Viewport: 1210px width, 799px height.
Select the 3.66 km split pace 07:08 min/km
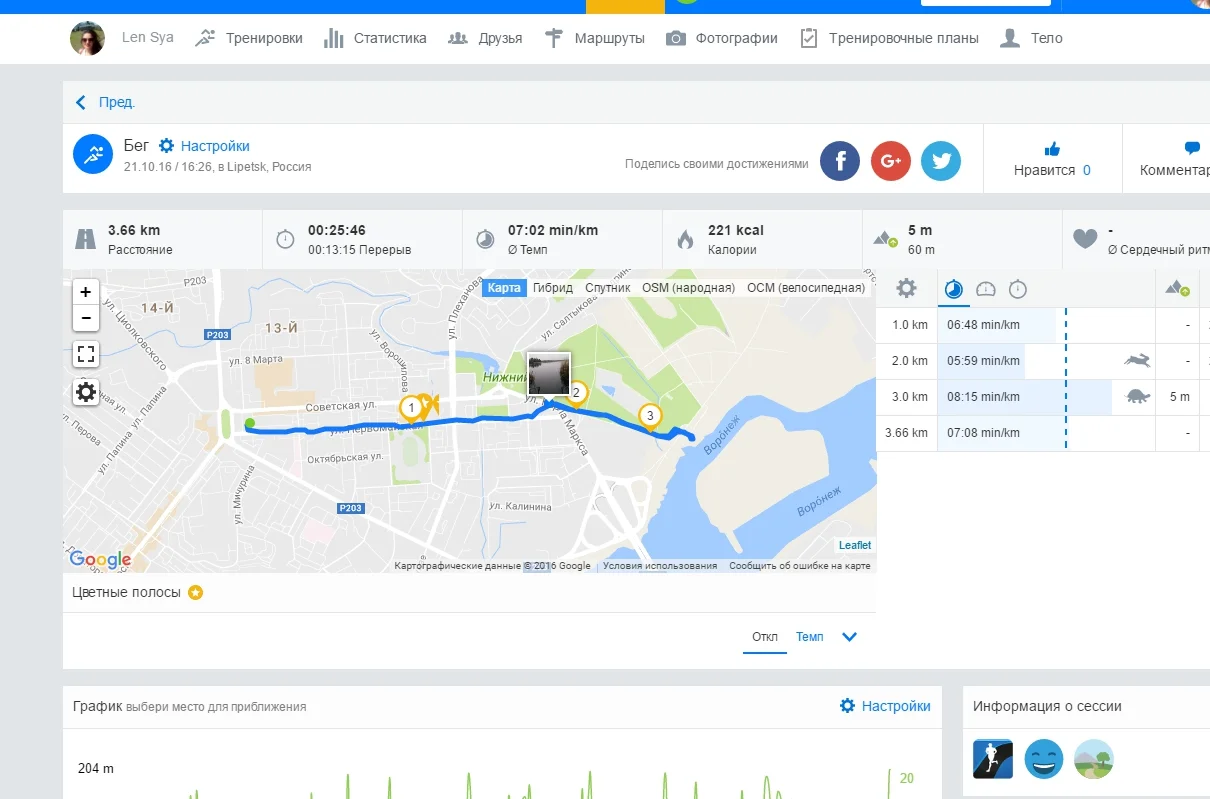coord(983,433)
